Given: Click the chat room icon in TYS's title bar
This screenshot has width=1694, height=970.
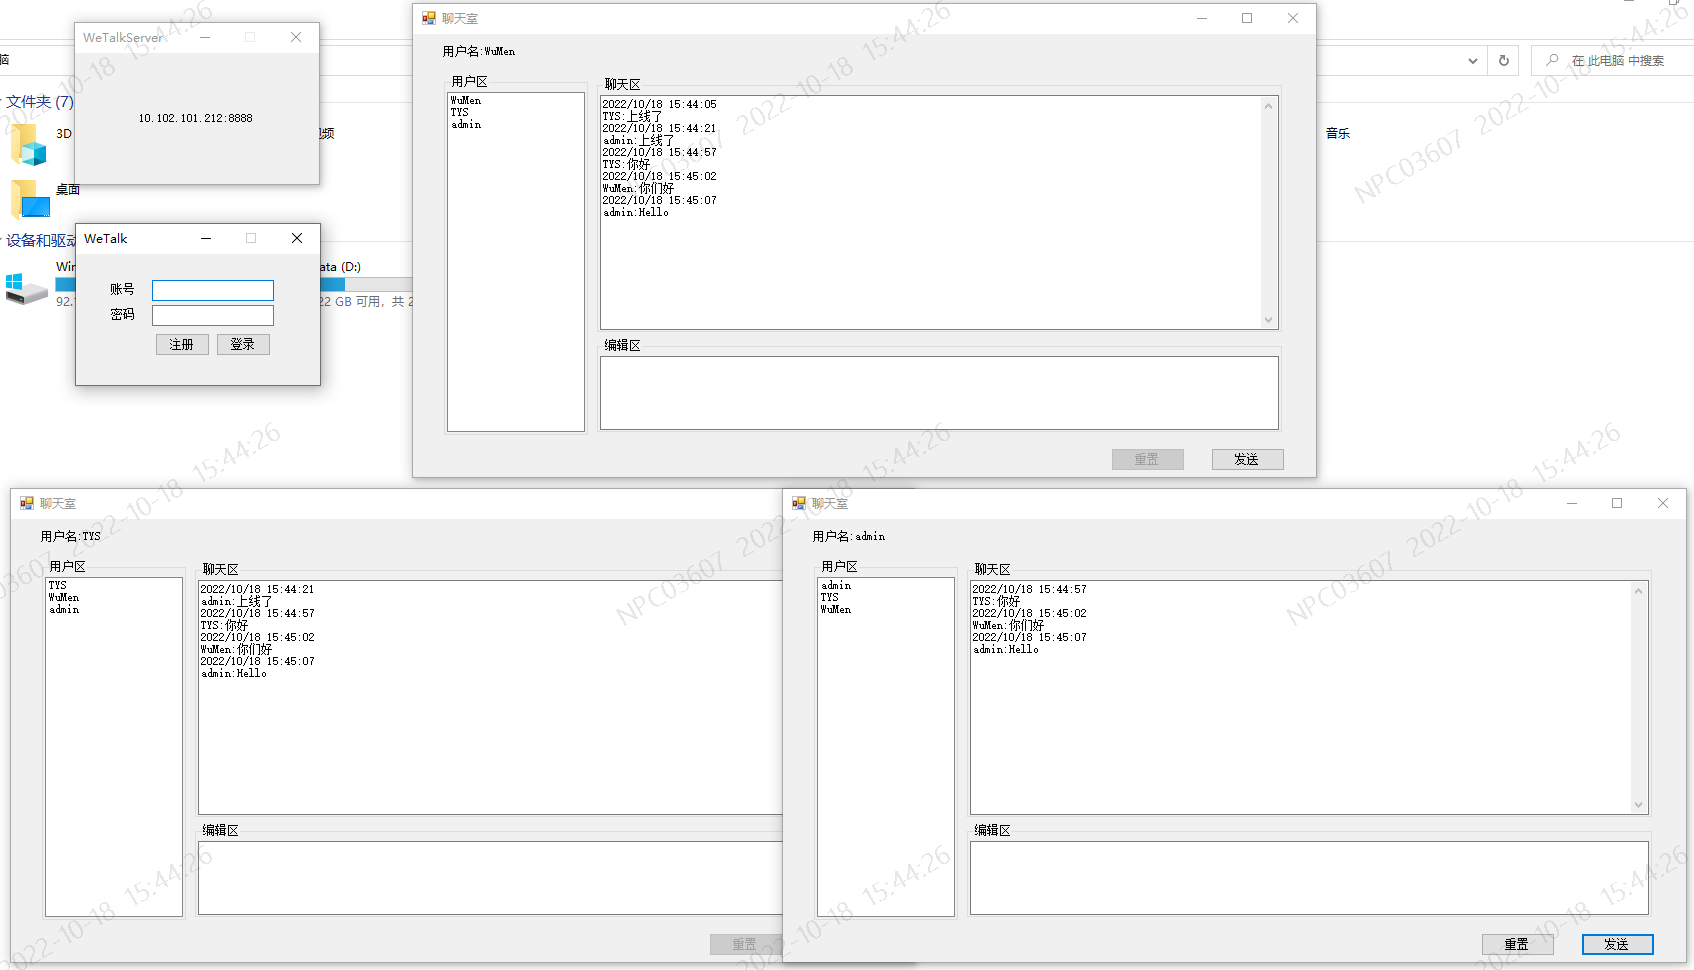Looking at the screenshot, I should click(x=27, y=503).
